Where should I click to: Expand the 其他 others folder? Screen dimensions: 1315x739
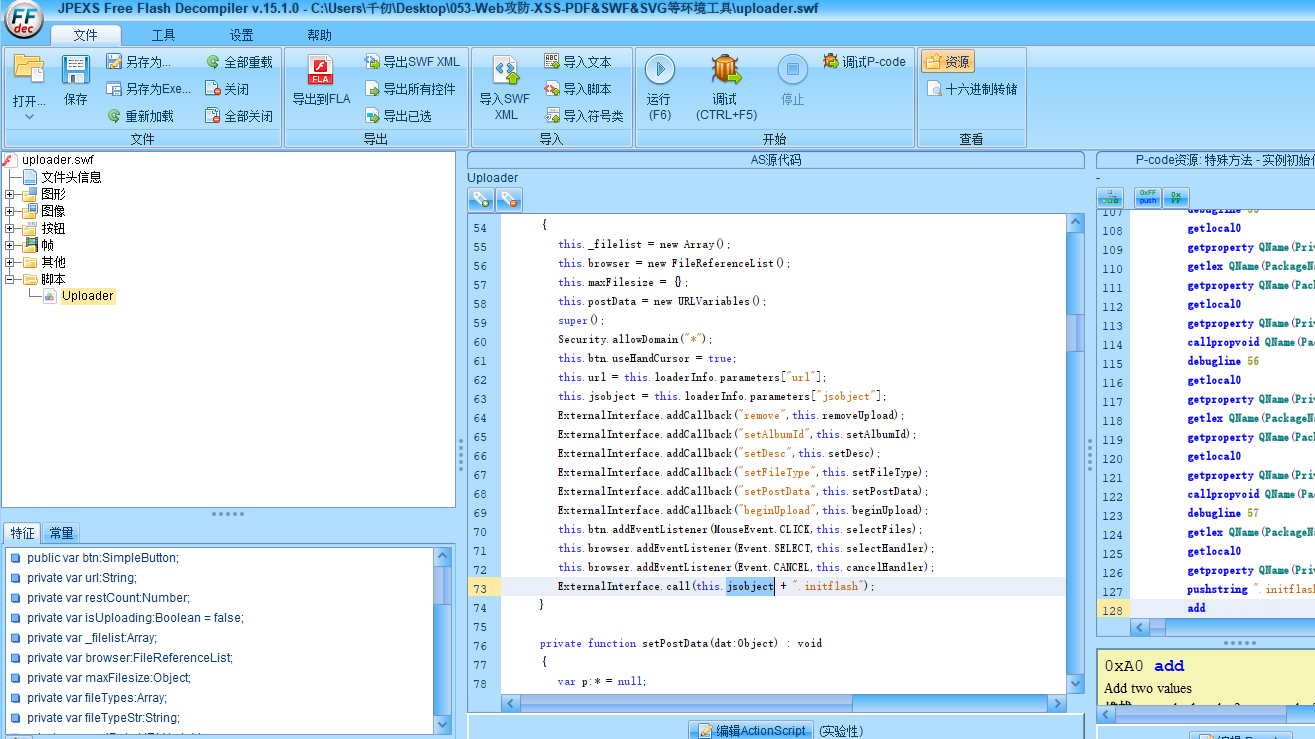point(10,262)
